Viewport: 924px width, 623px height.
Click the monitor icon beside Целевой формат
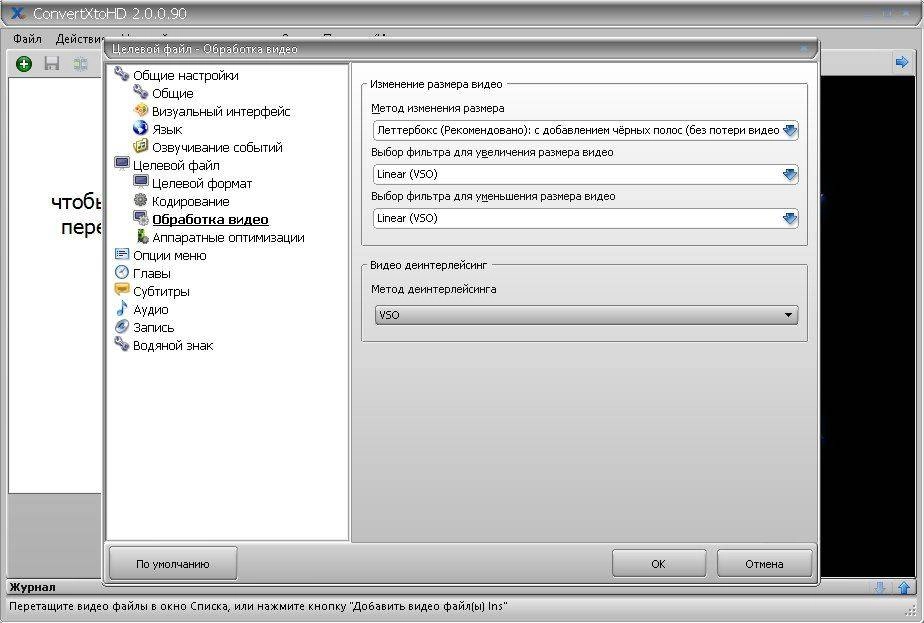[x=140, y=182]
